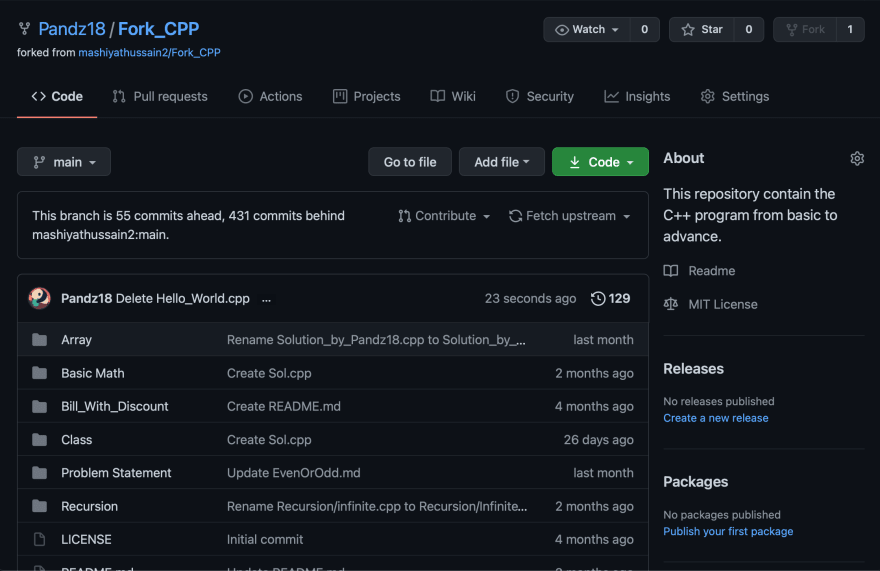The height and width of the screenshot is (571, 880).
Task: Expand the Add file dropdown
Action: pos(502,162)
